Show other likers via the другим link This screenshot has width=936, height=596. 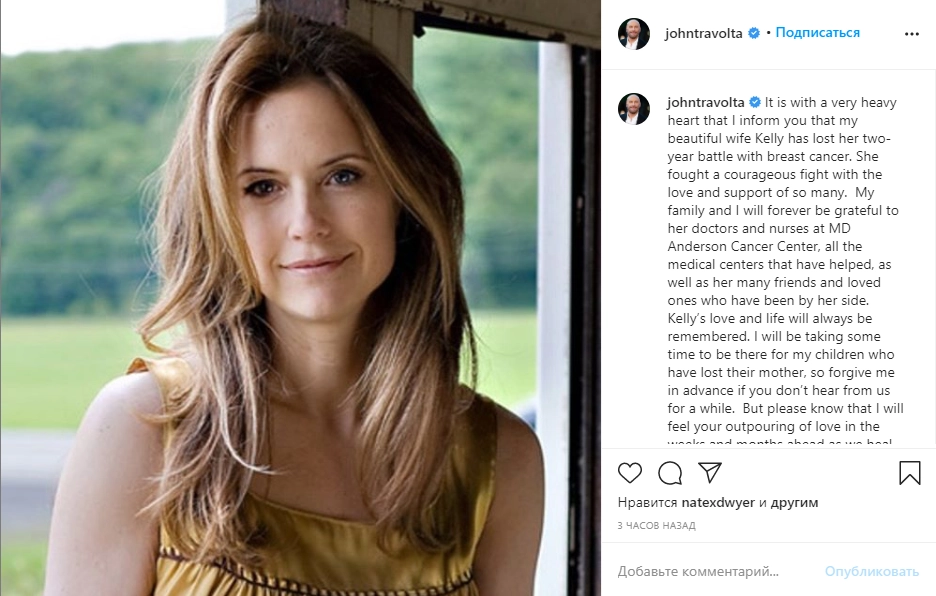coord(796,503)
